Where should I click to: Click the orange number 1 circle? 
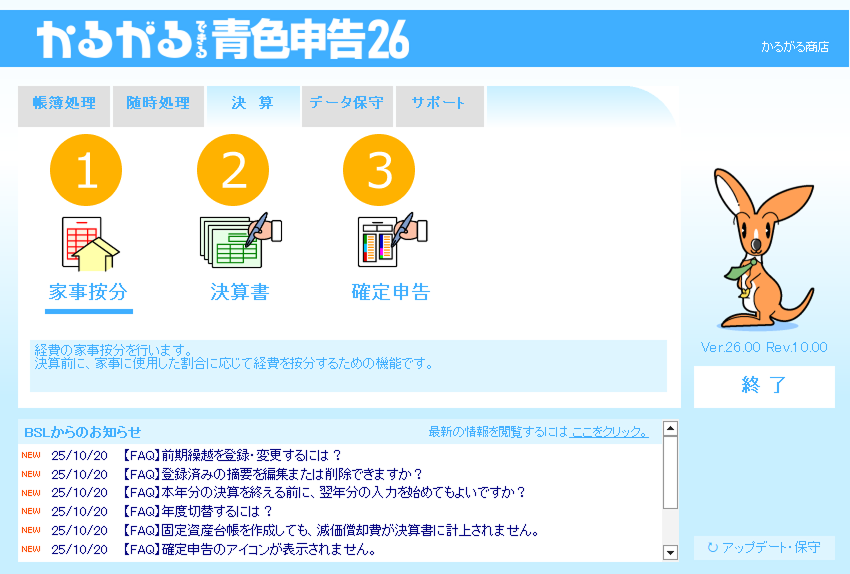pyautogui.click(x=86, y=170)
